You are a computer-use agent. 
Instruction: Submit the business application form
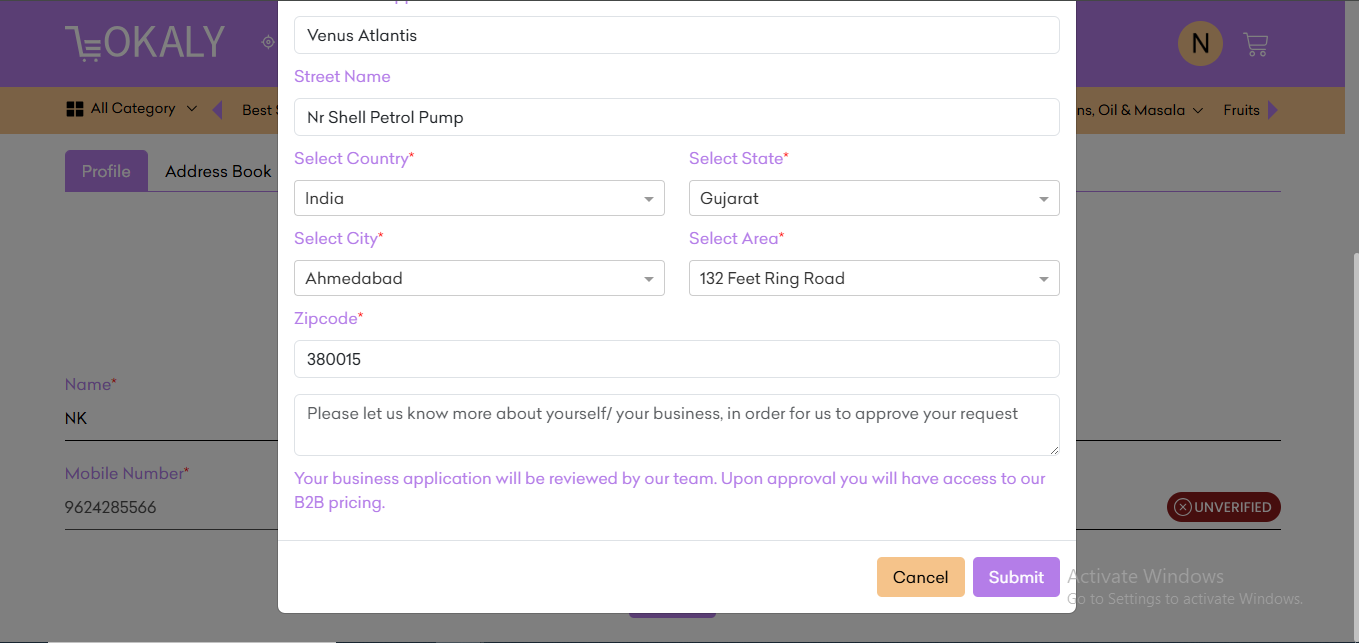(1016, 577)
